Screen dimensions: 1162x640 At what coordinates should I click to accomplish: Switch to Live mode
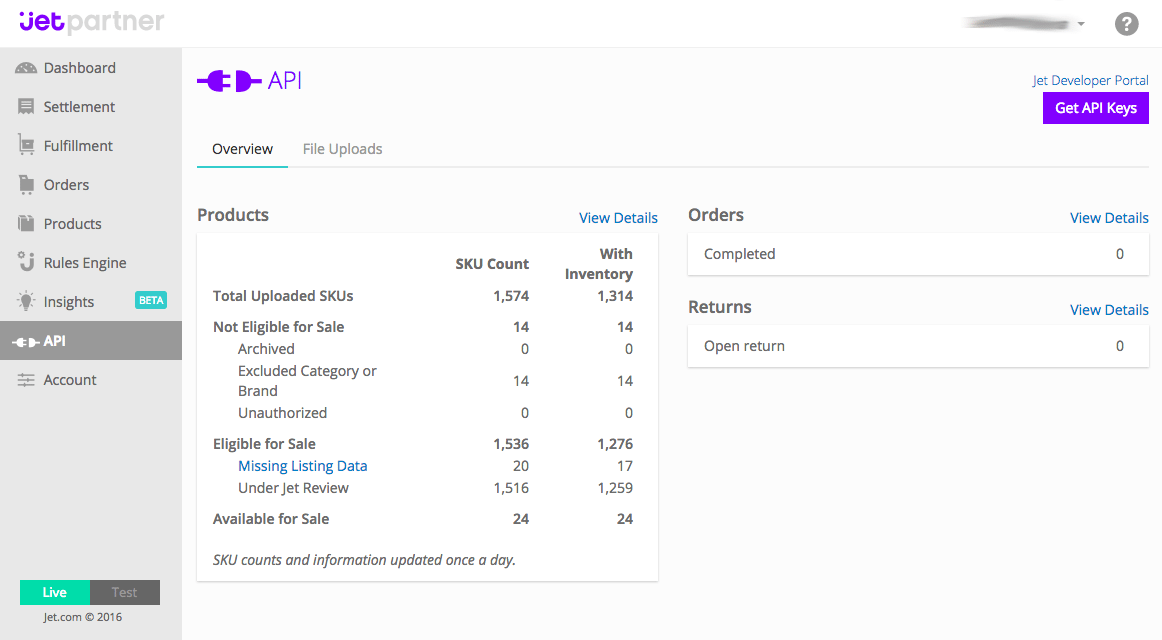pos(55,593)
